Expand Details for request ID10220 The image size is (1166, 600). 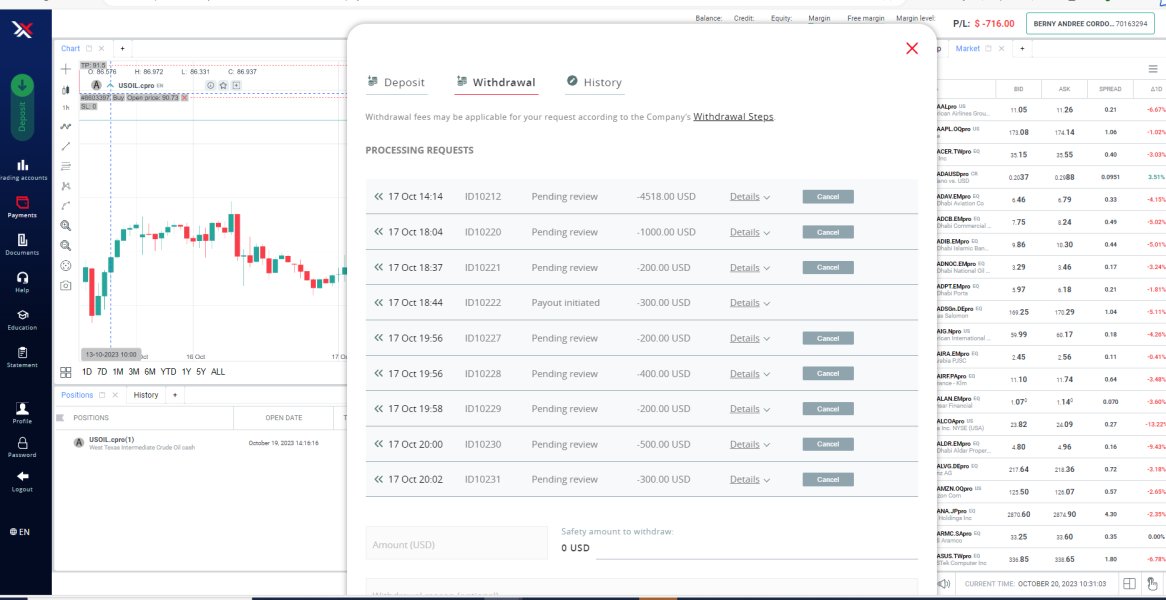click(x=750, y=232)
